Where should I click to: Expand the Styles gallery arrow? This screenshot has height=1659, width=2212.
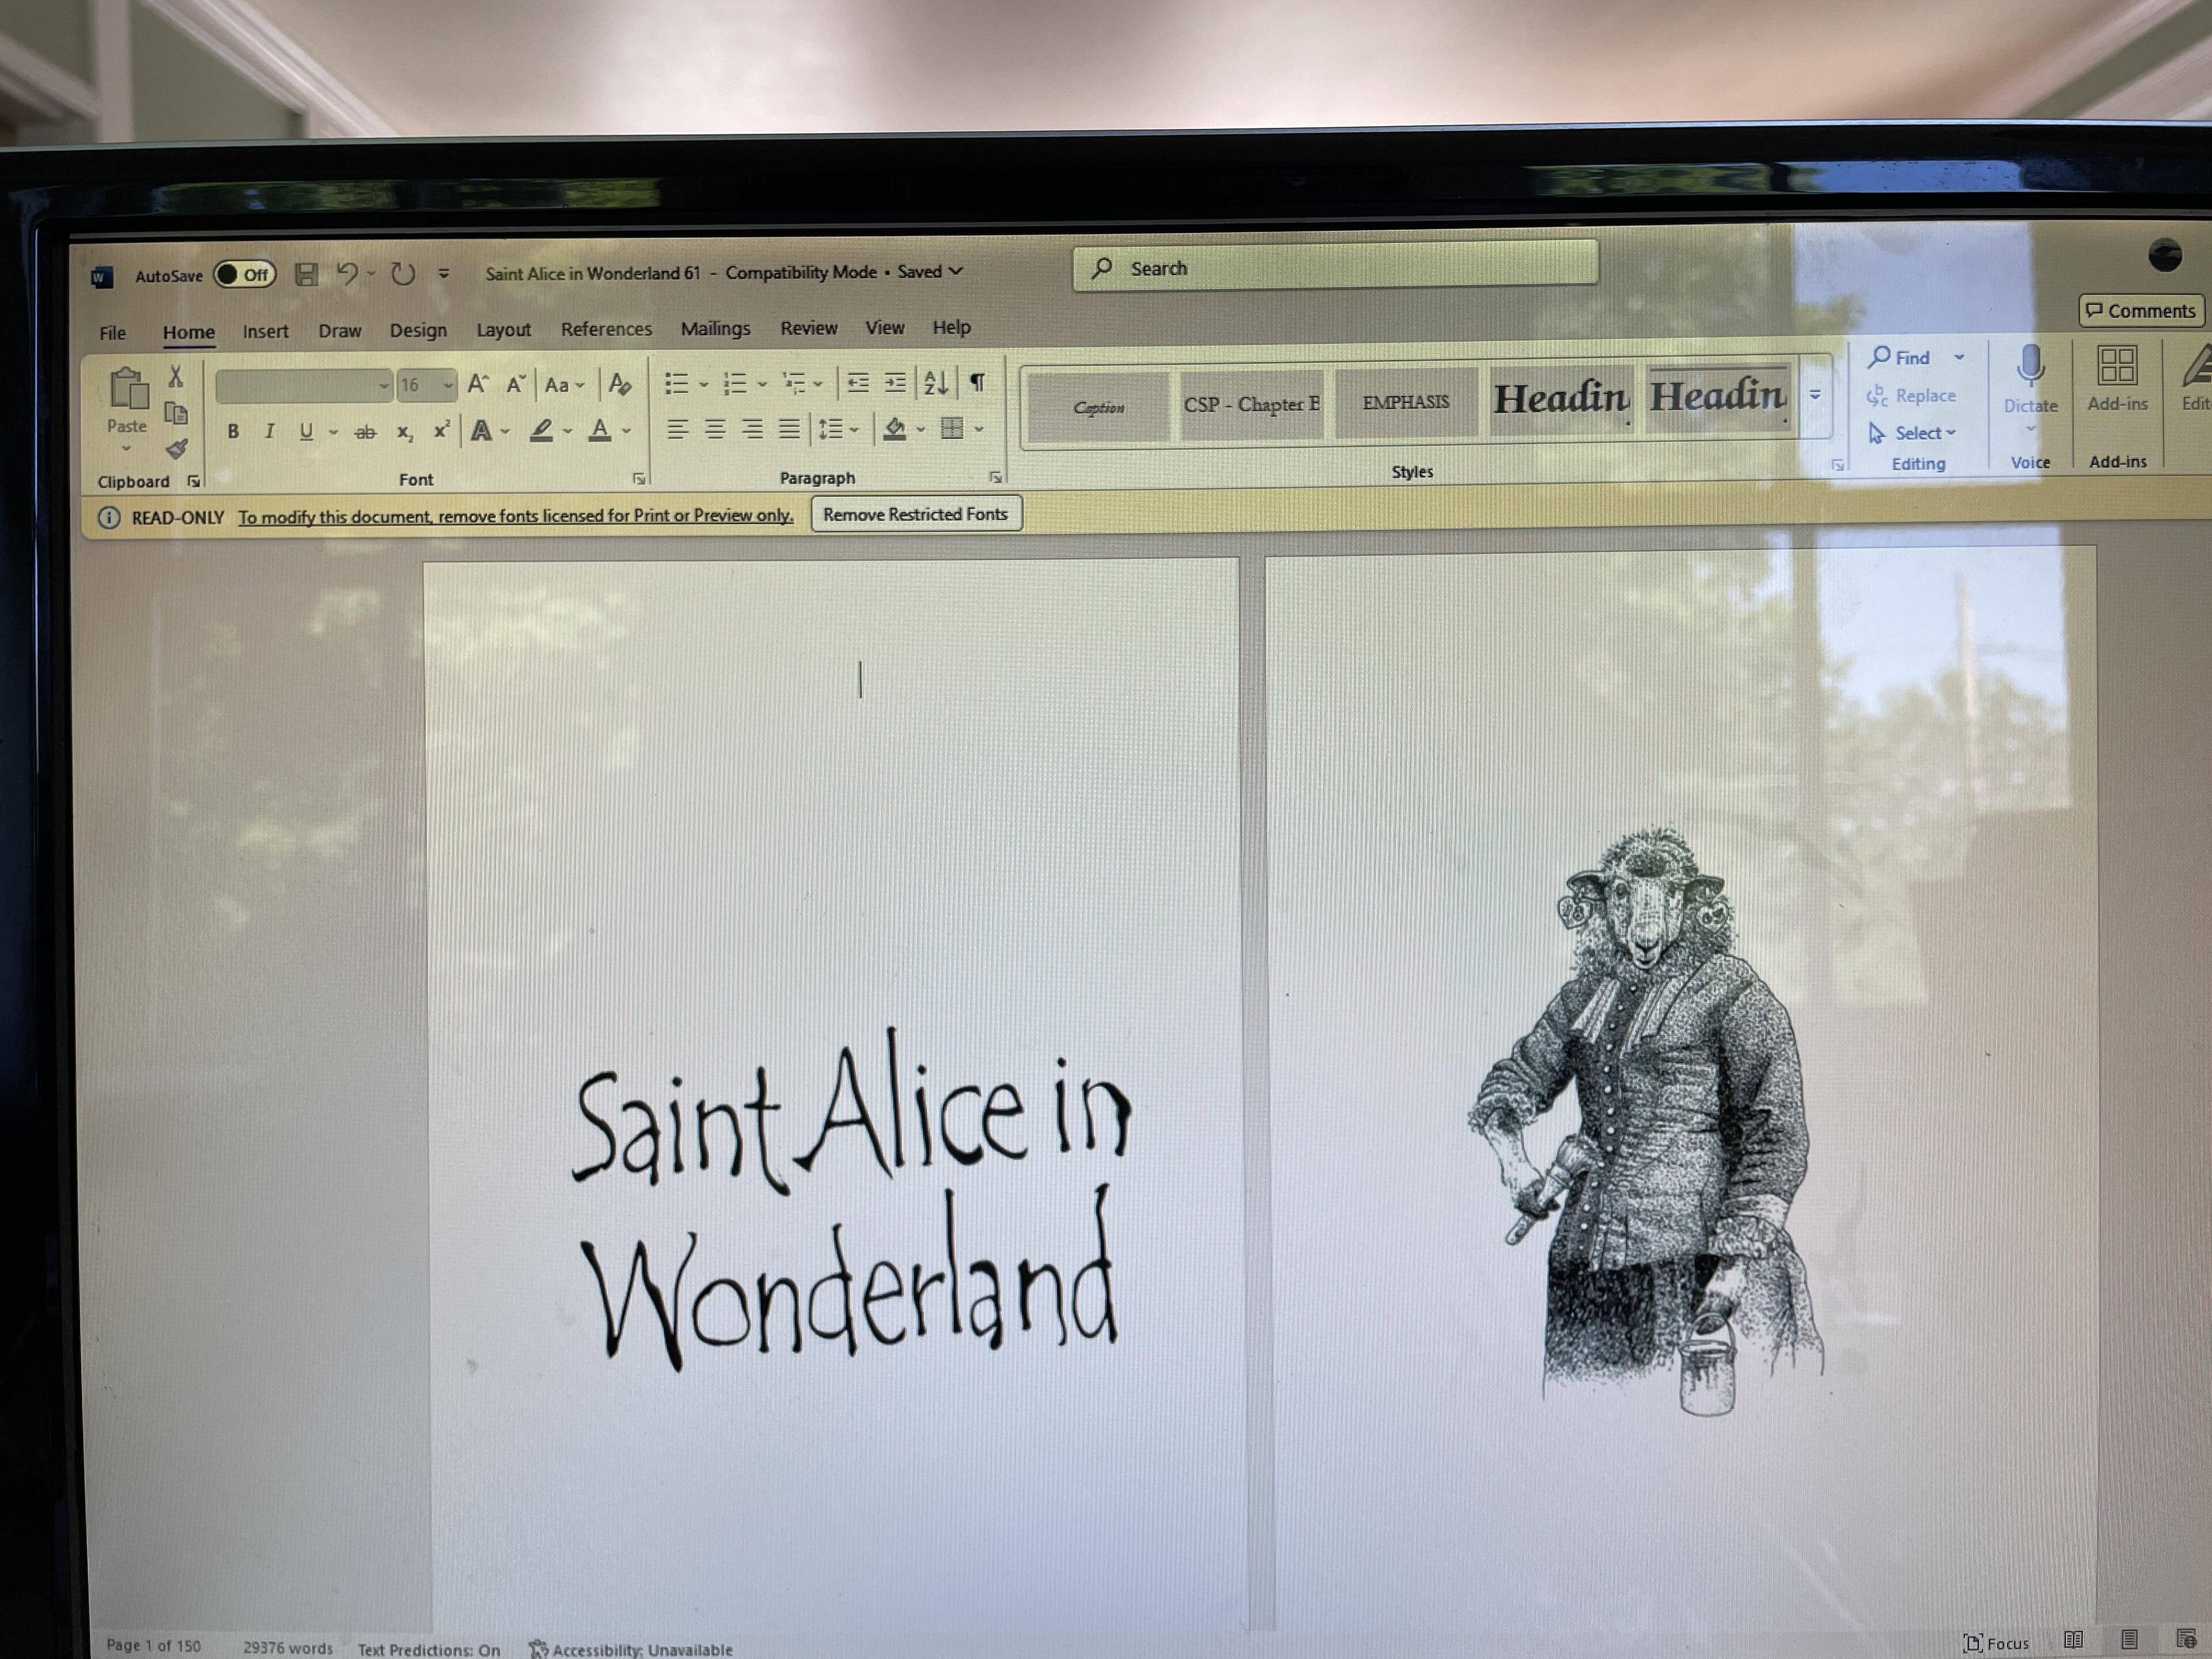(1815, 396)
